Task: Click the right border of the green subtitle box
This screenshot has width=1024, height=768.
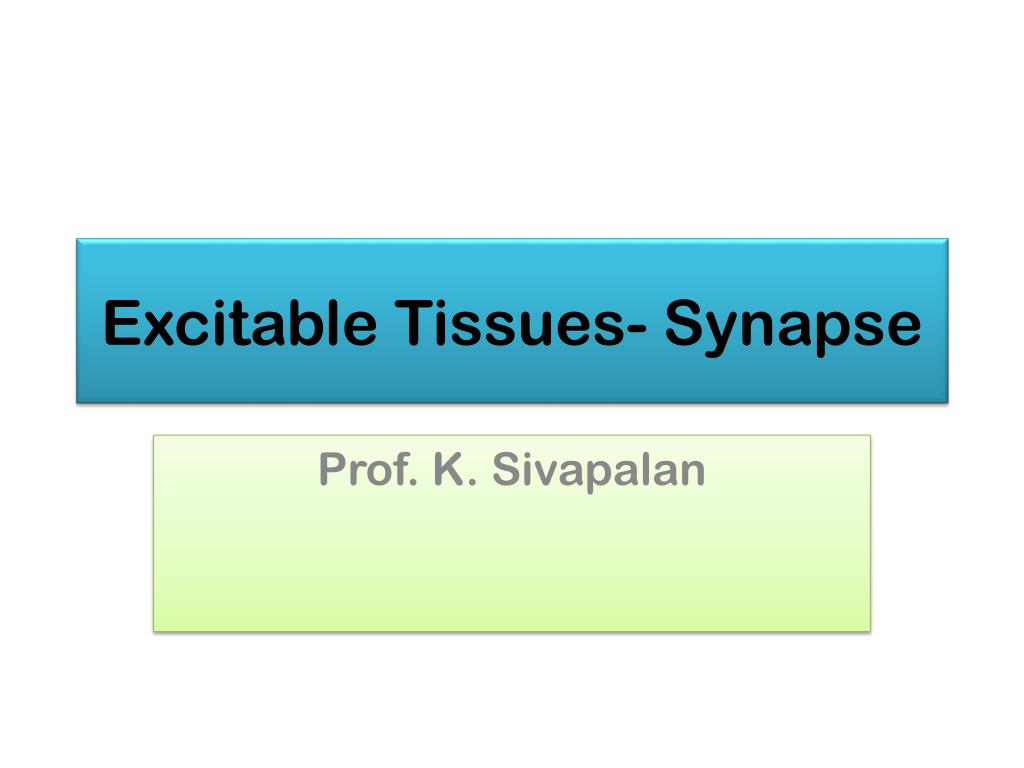Action: (x=870, y=533)
